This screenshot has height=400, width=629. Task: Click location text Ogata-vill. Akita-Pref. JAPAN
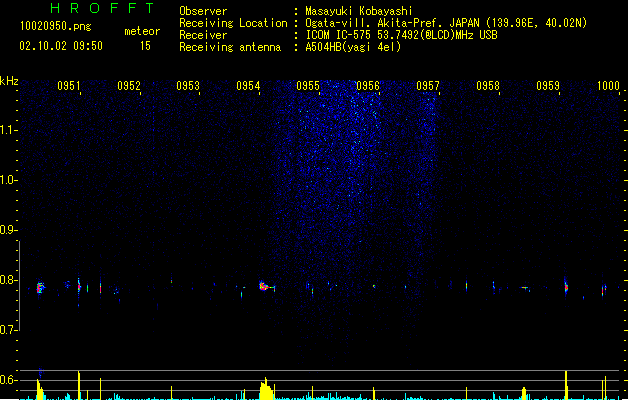point(393,23)
